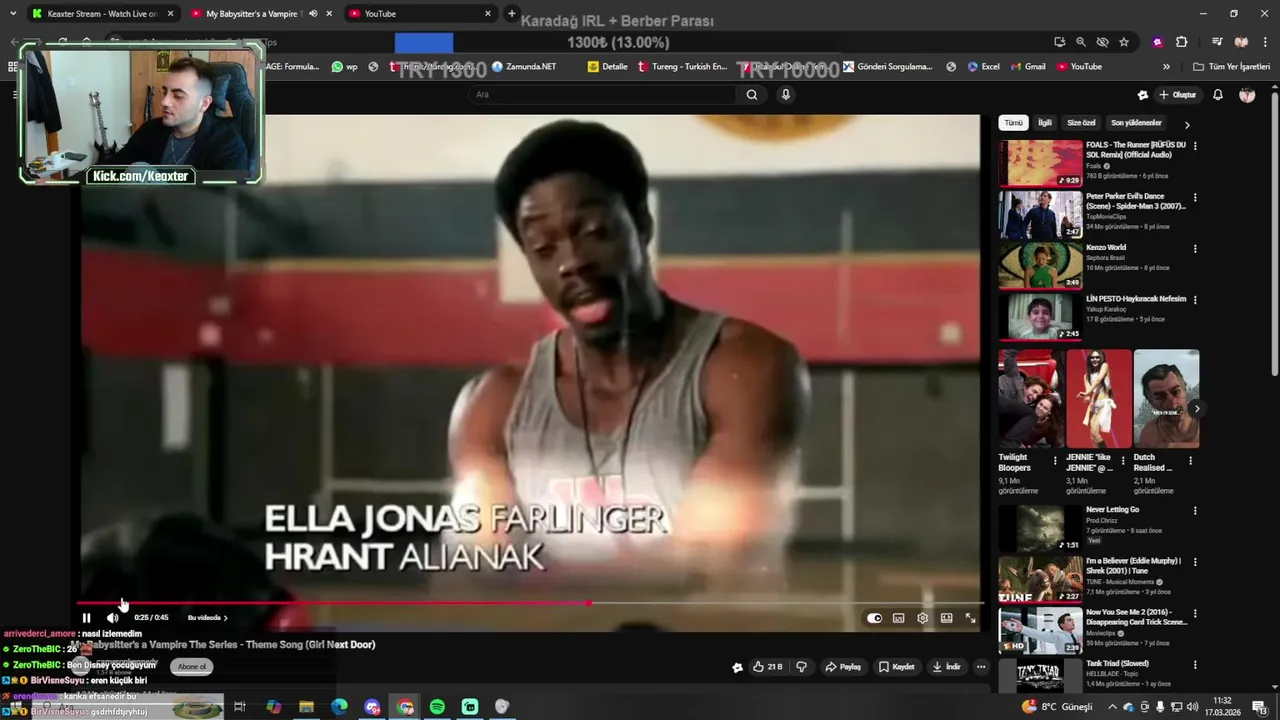Open the YouTube account avatar menu
Image resolution: width=1280 pixels, height=720 pixels.
(x=1247, y=95)
